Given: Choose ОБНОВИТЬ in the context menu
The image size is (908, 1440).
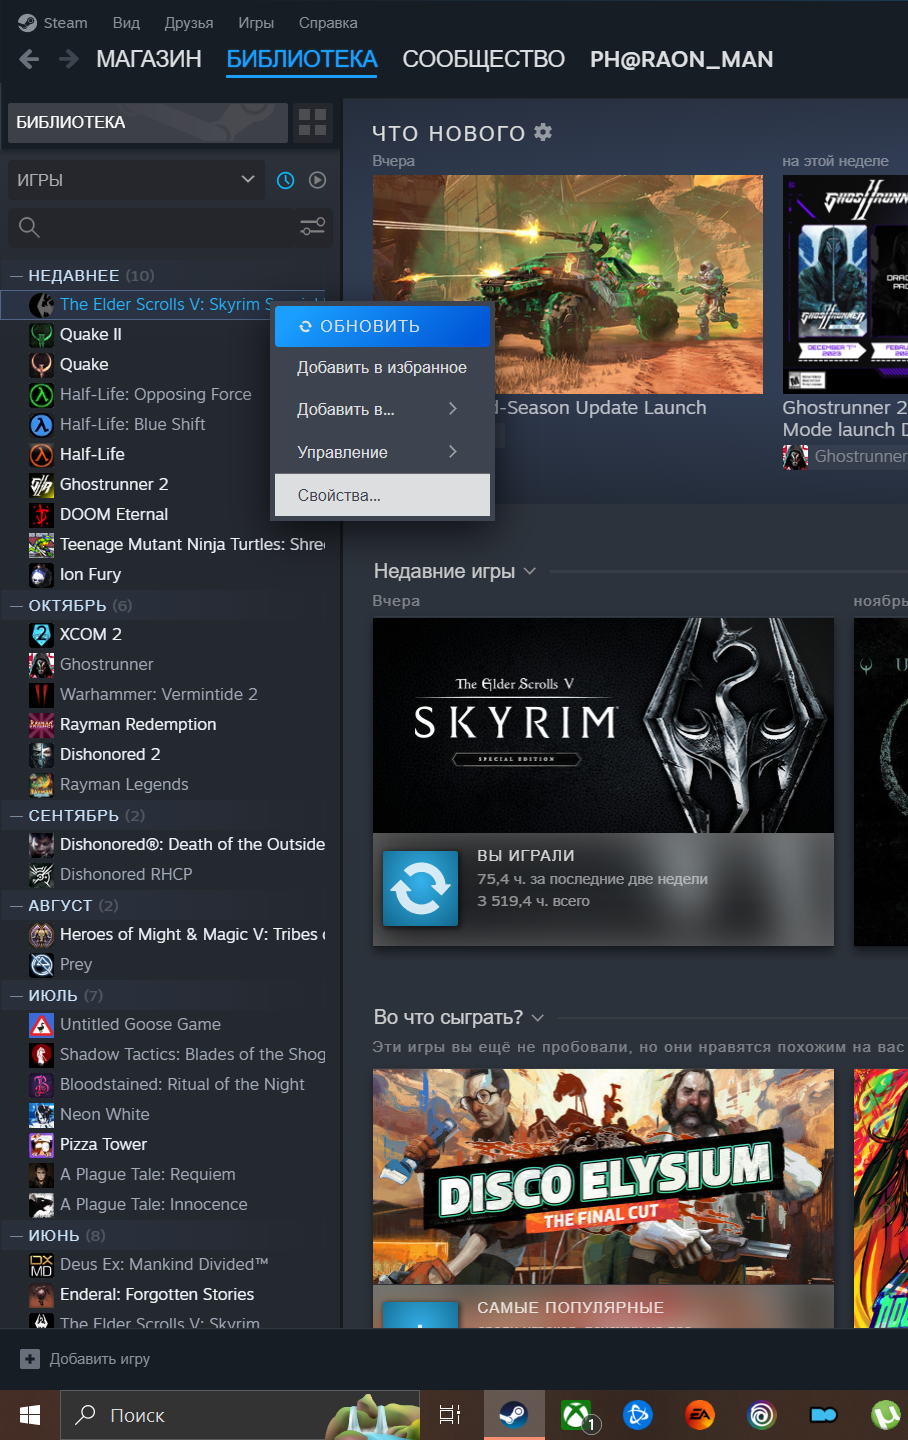Looking at the screenshot, I should point(382,326).
